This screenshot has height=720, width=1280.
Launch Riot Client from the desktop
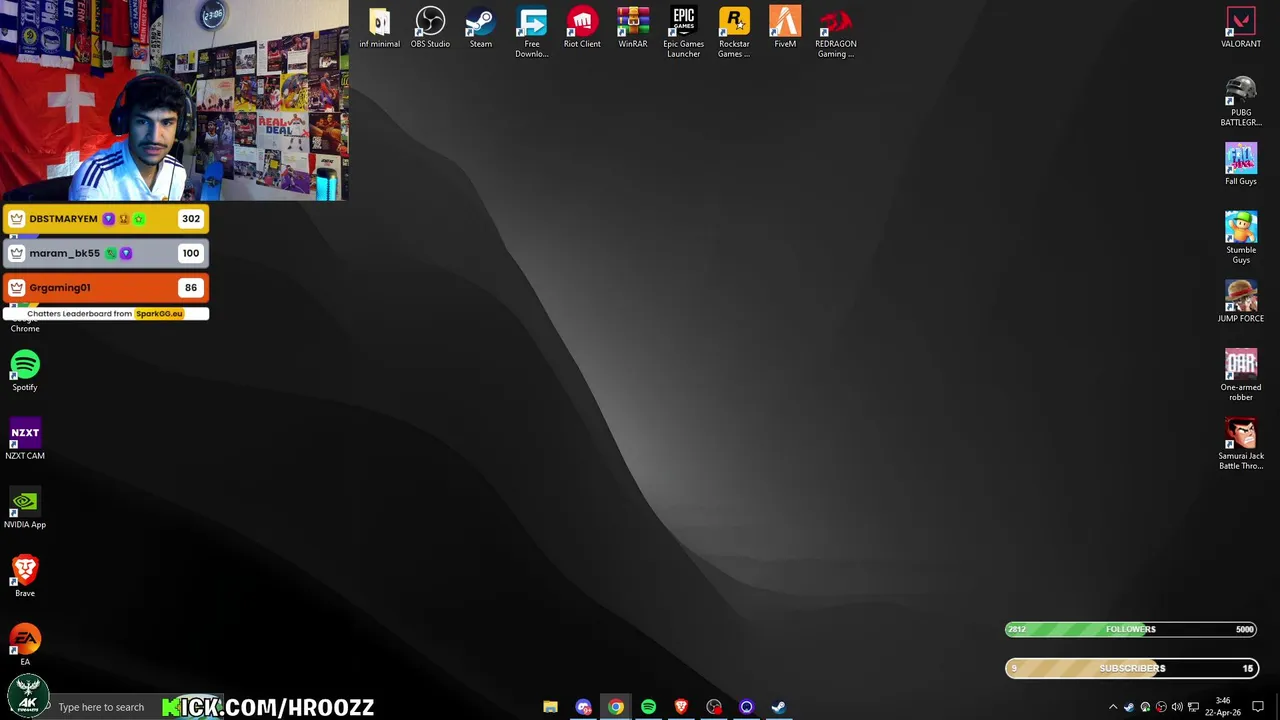tap(582, 28)
